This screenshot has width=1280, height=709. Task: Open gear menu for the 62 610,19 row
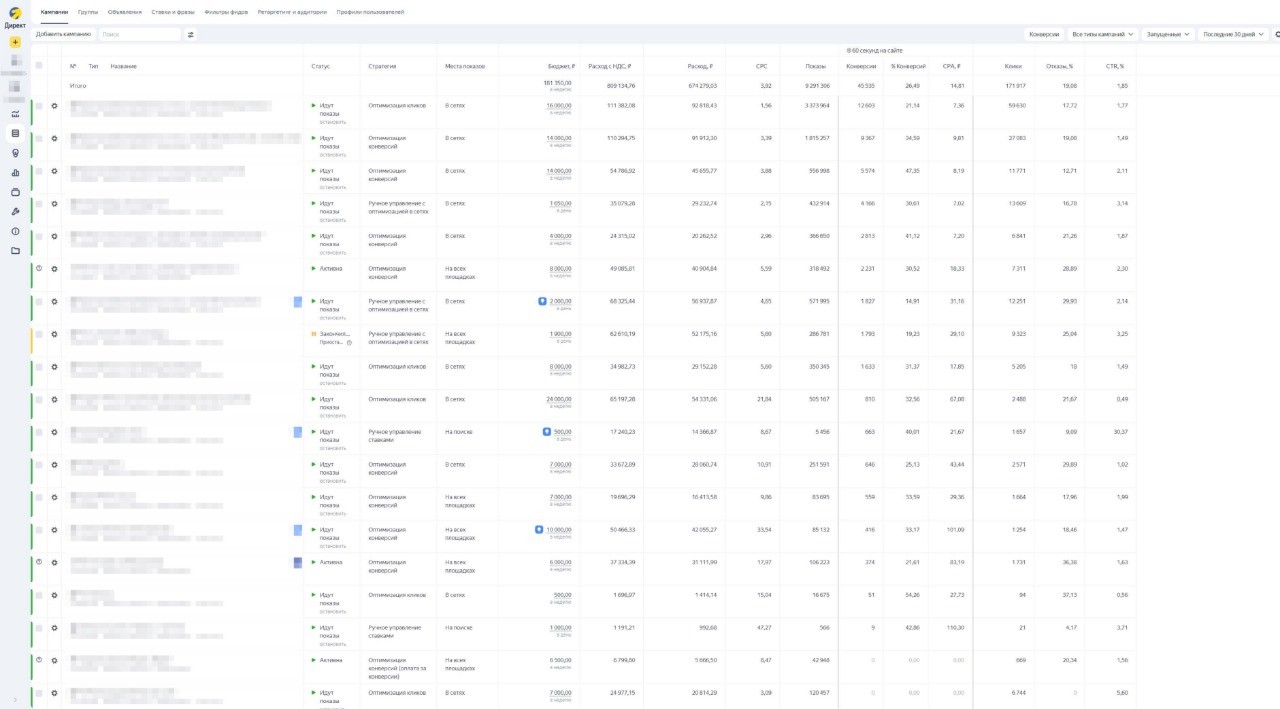(x=55, y=334)
